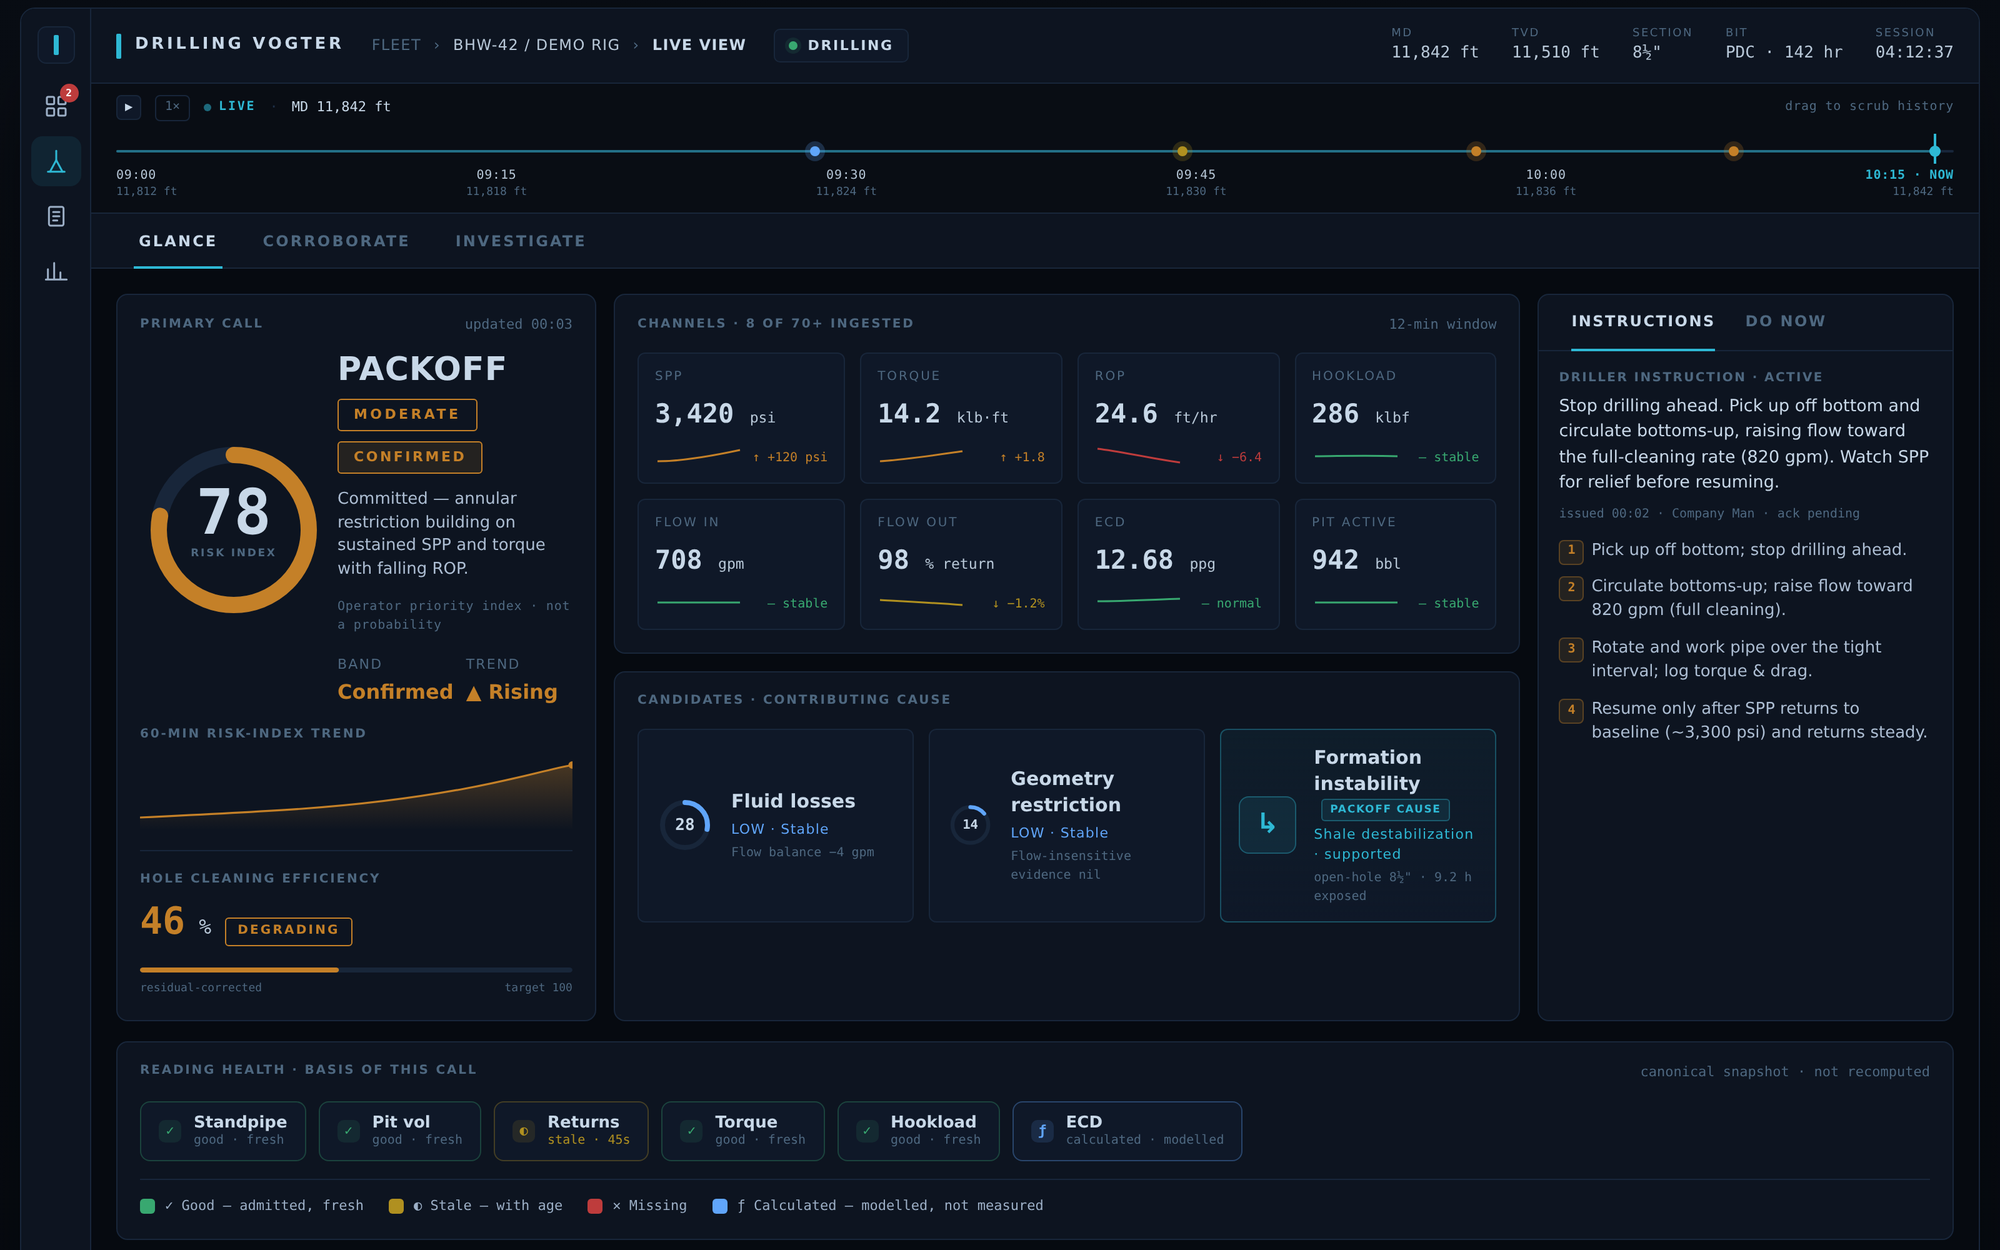The height and width of the screenshot is (1250, 2000).
Task: Click the Geometry restriction 14 gauge
Action: (x=970, y=824)
